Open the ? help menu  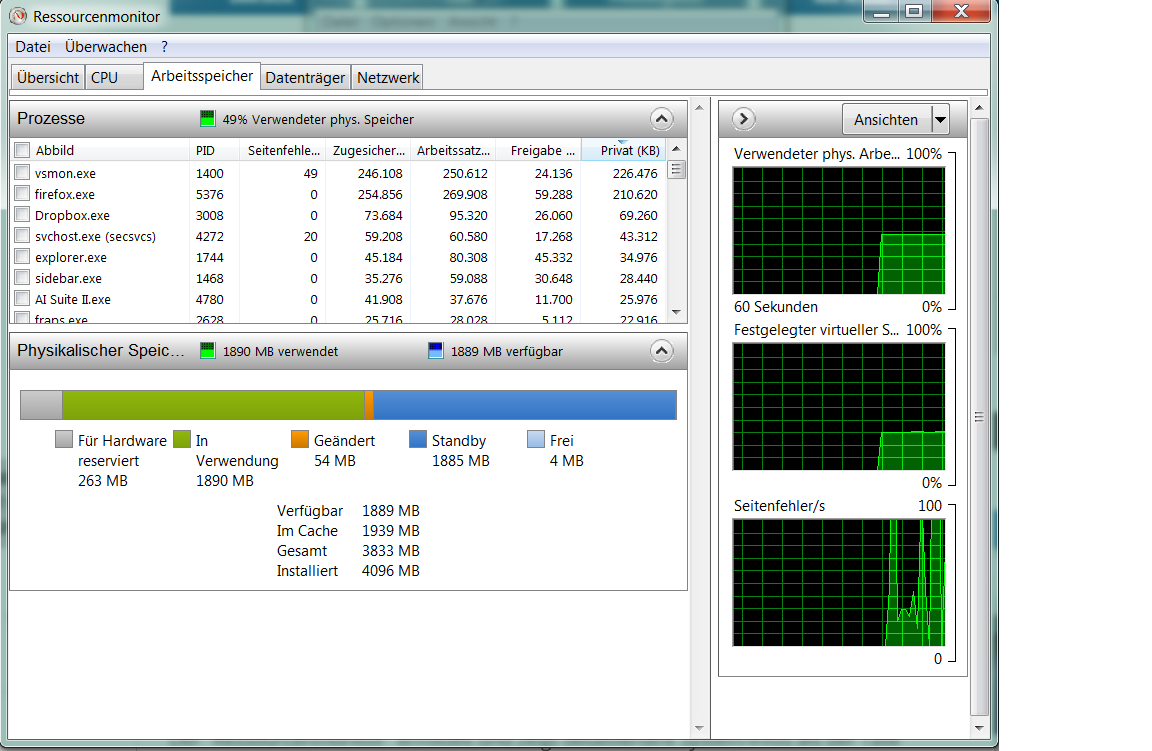point(165,46)
